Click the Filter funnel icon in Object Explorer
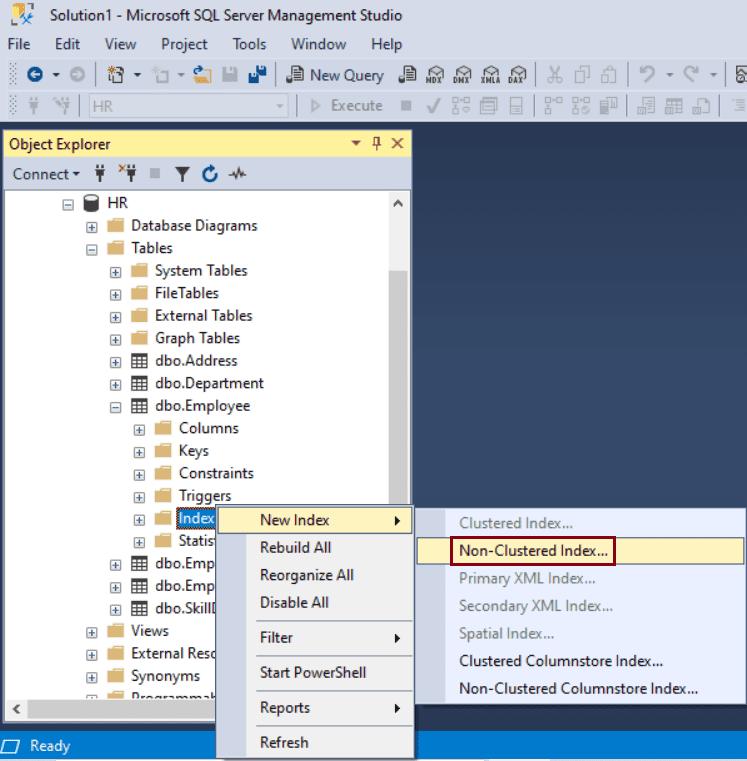Image resolution: width=747 pixels, height=761 pixels. [x=182, y=174]
